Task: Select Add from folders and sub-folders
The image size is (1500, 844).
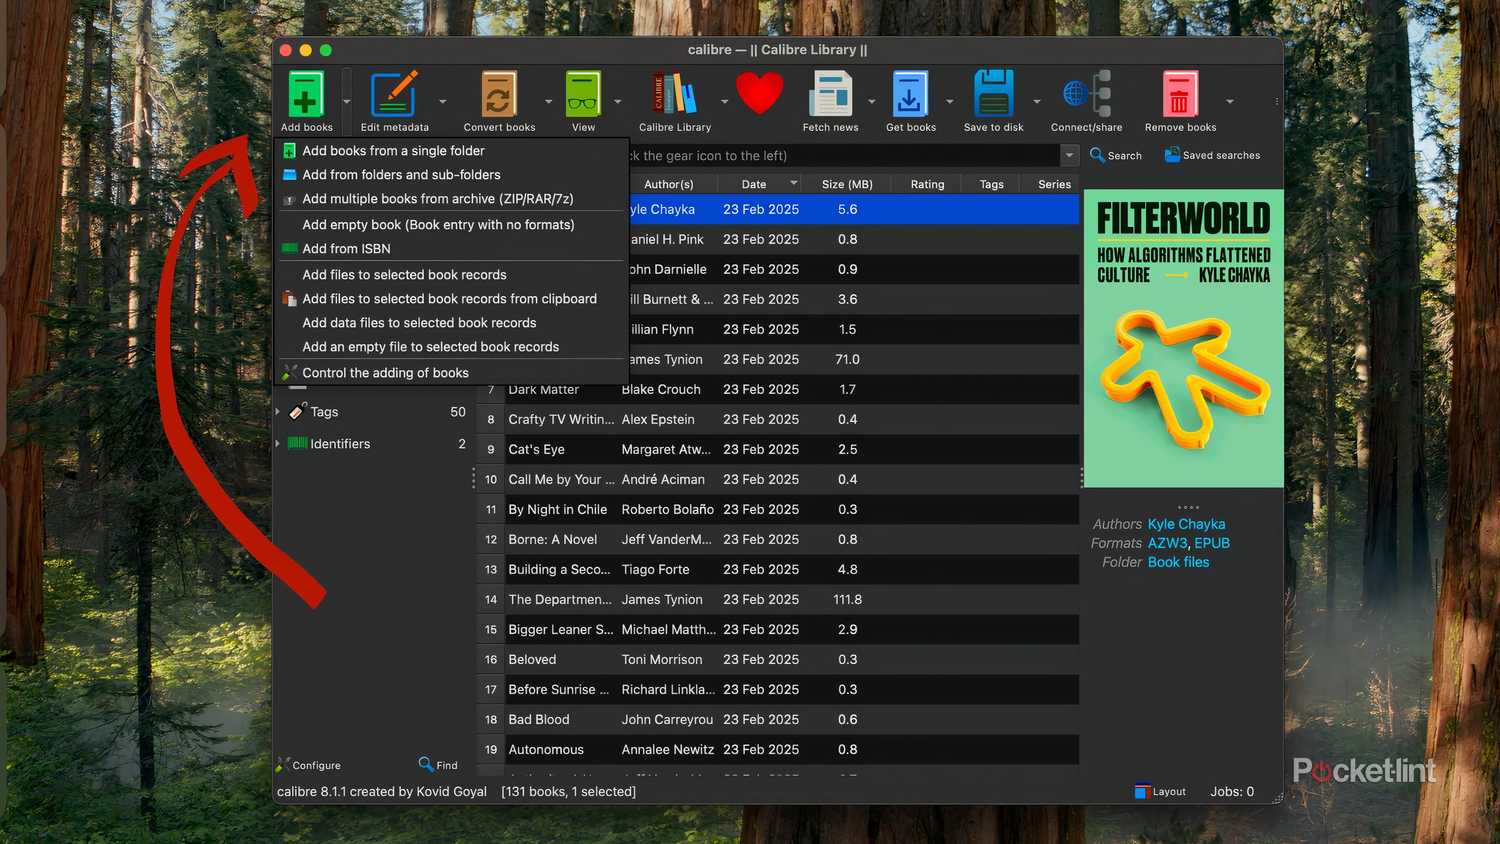Action: tap(451, 175)
